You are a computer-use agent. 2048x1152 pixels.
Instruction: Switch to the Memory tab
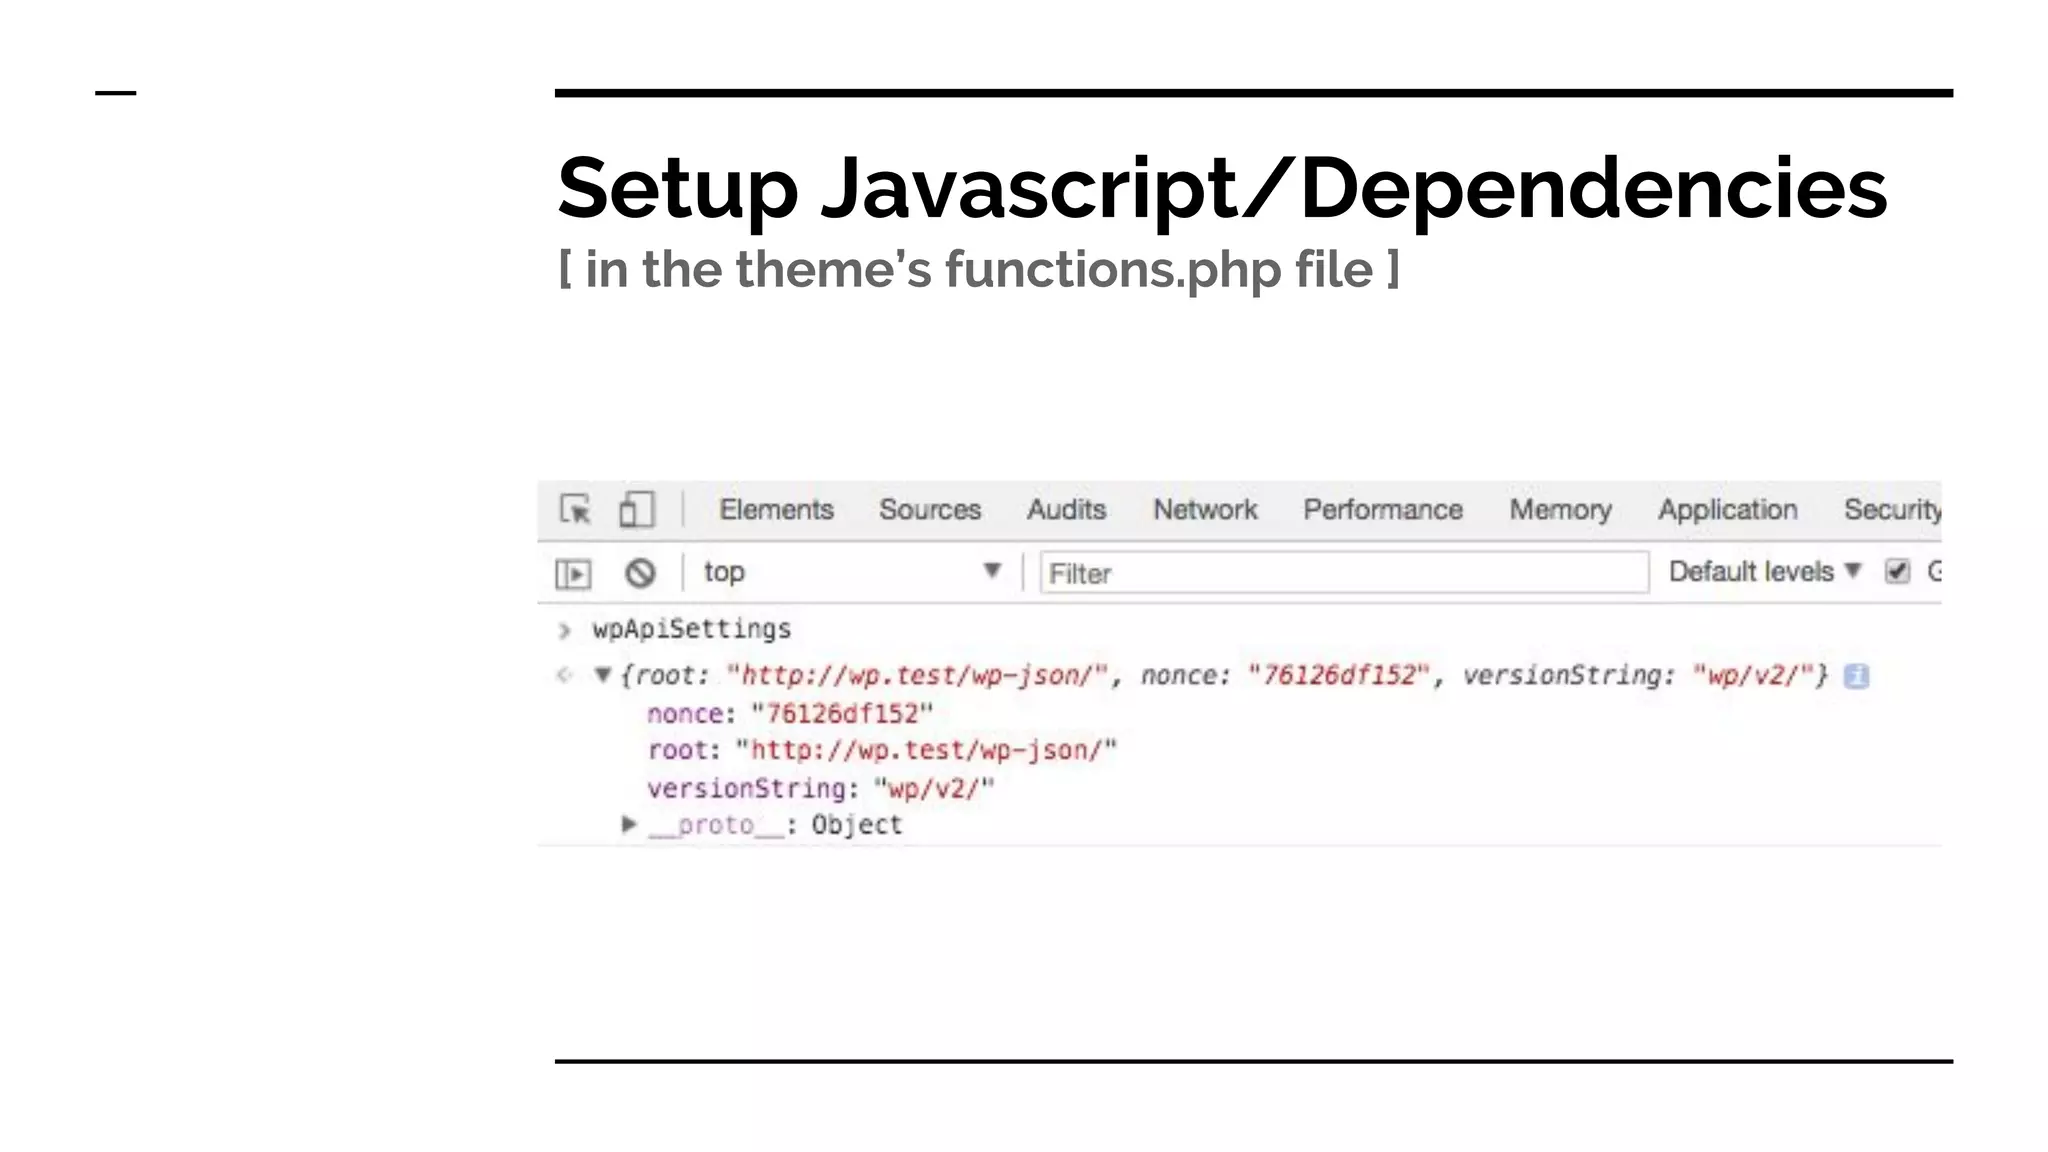pyautogui.click(x=1560, y=509)
